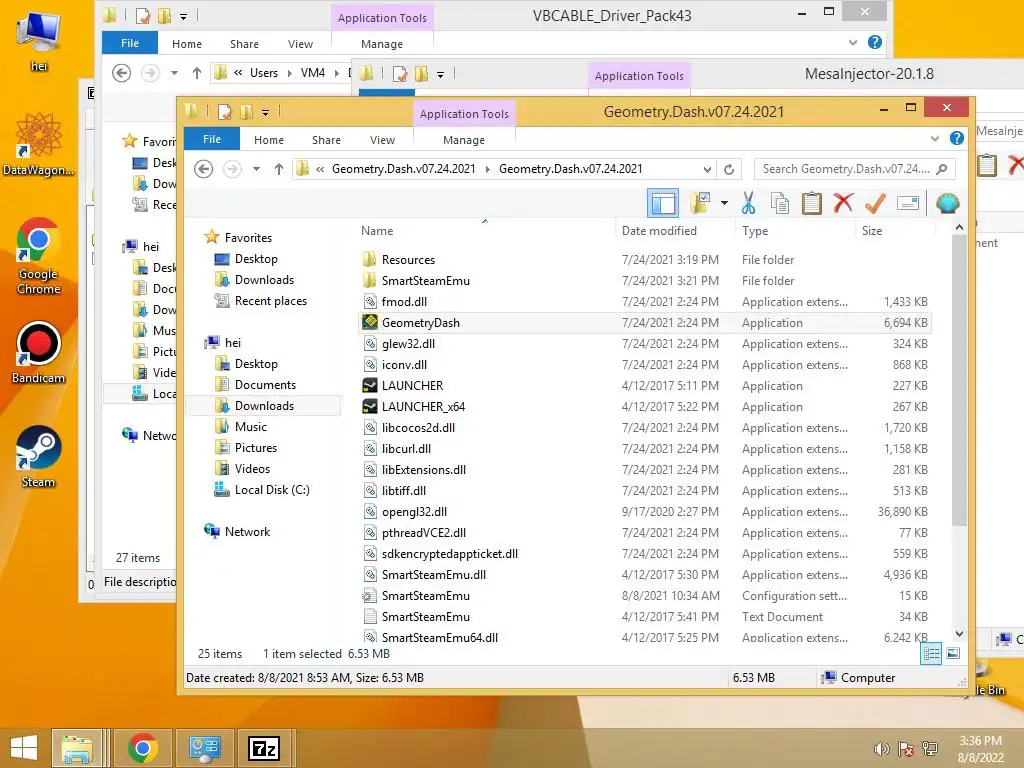1024x768 pixels.
Task: Select SmartSteamEmu configuration settings file
Action: (645, 596)
